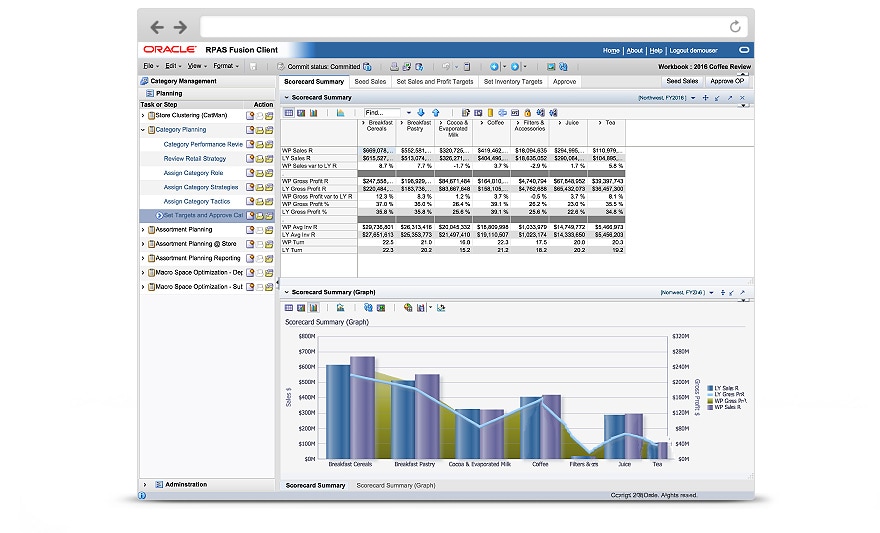Reload the page with the refresh icon

[735, 26]
